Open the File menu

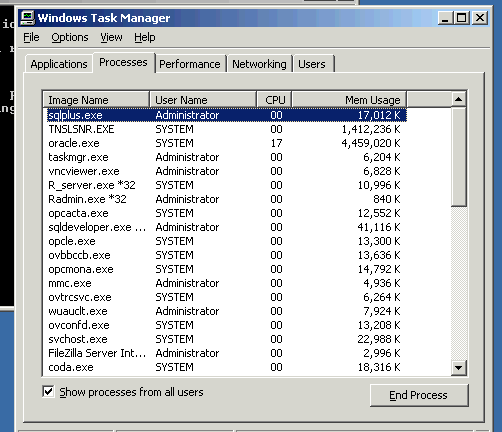click(x=31, y=37)
